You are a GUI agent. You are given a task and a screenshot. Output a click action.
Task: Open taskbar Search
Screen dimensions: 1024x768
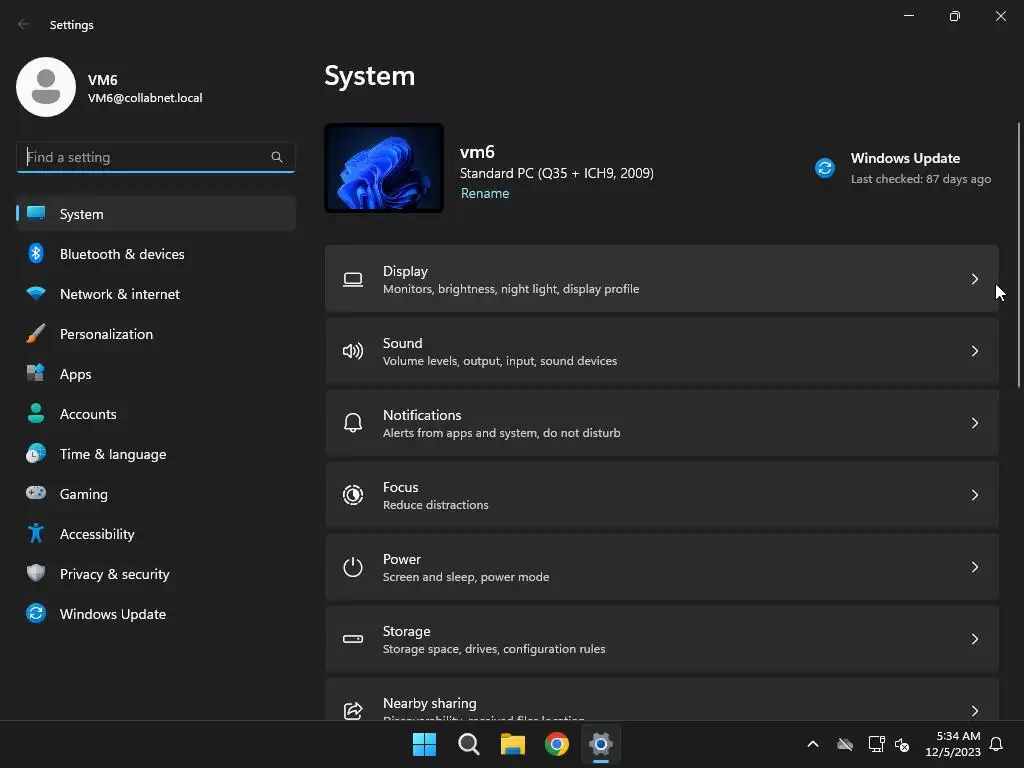(469, 744)
